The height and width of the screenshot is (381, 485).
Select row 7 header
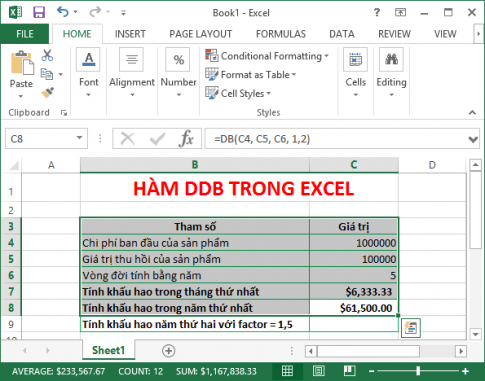[11, 292]
